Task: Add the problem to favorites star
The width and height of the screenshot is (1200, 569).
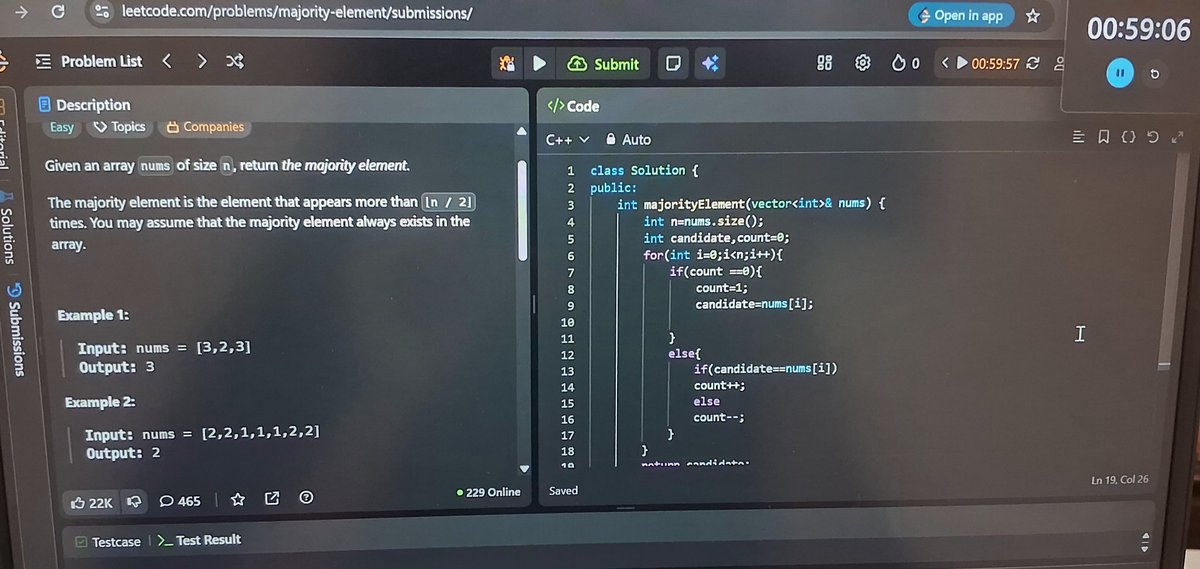Action: tap(238, 499)
